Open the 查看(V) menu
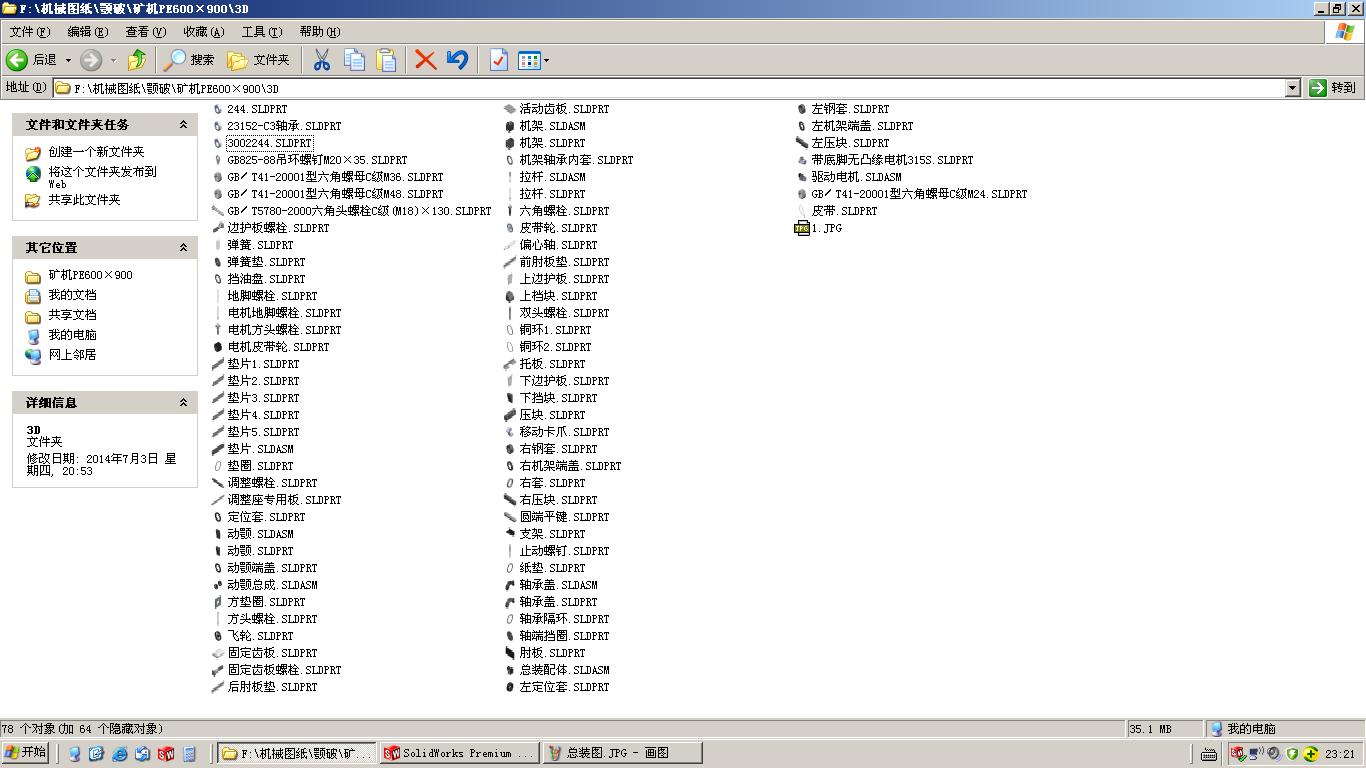The image size is (1366, 768). click(x=145, y=32)
